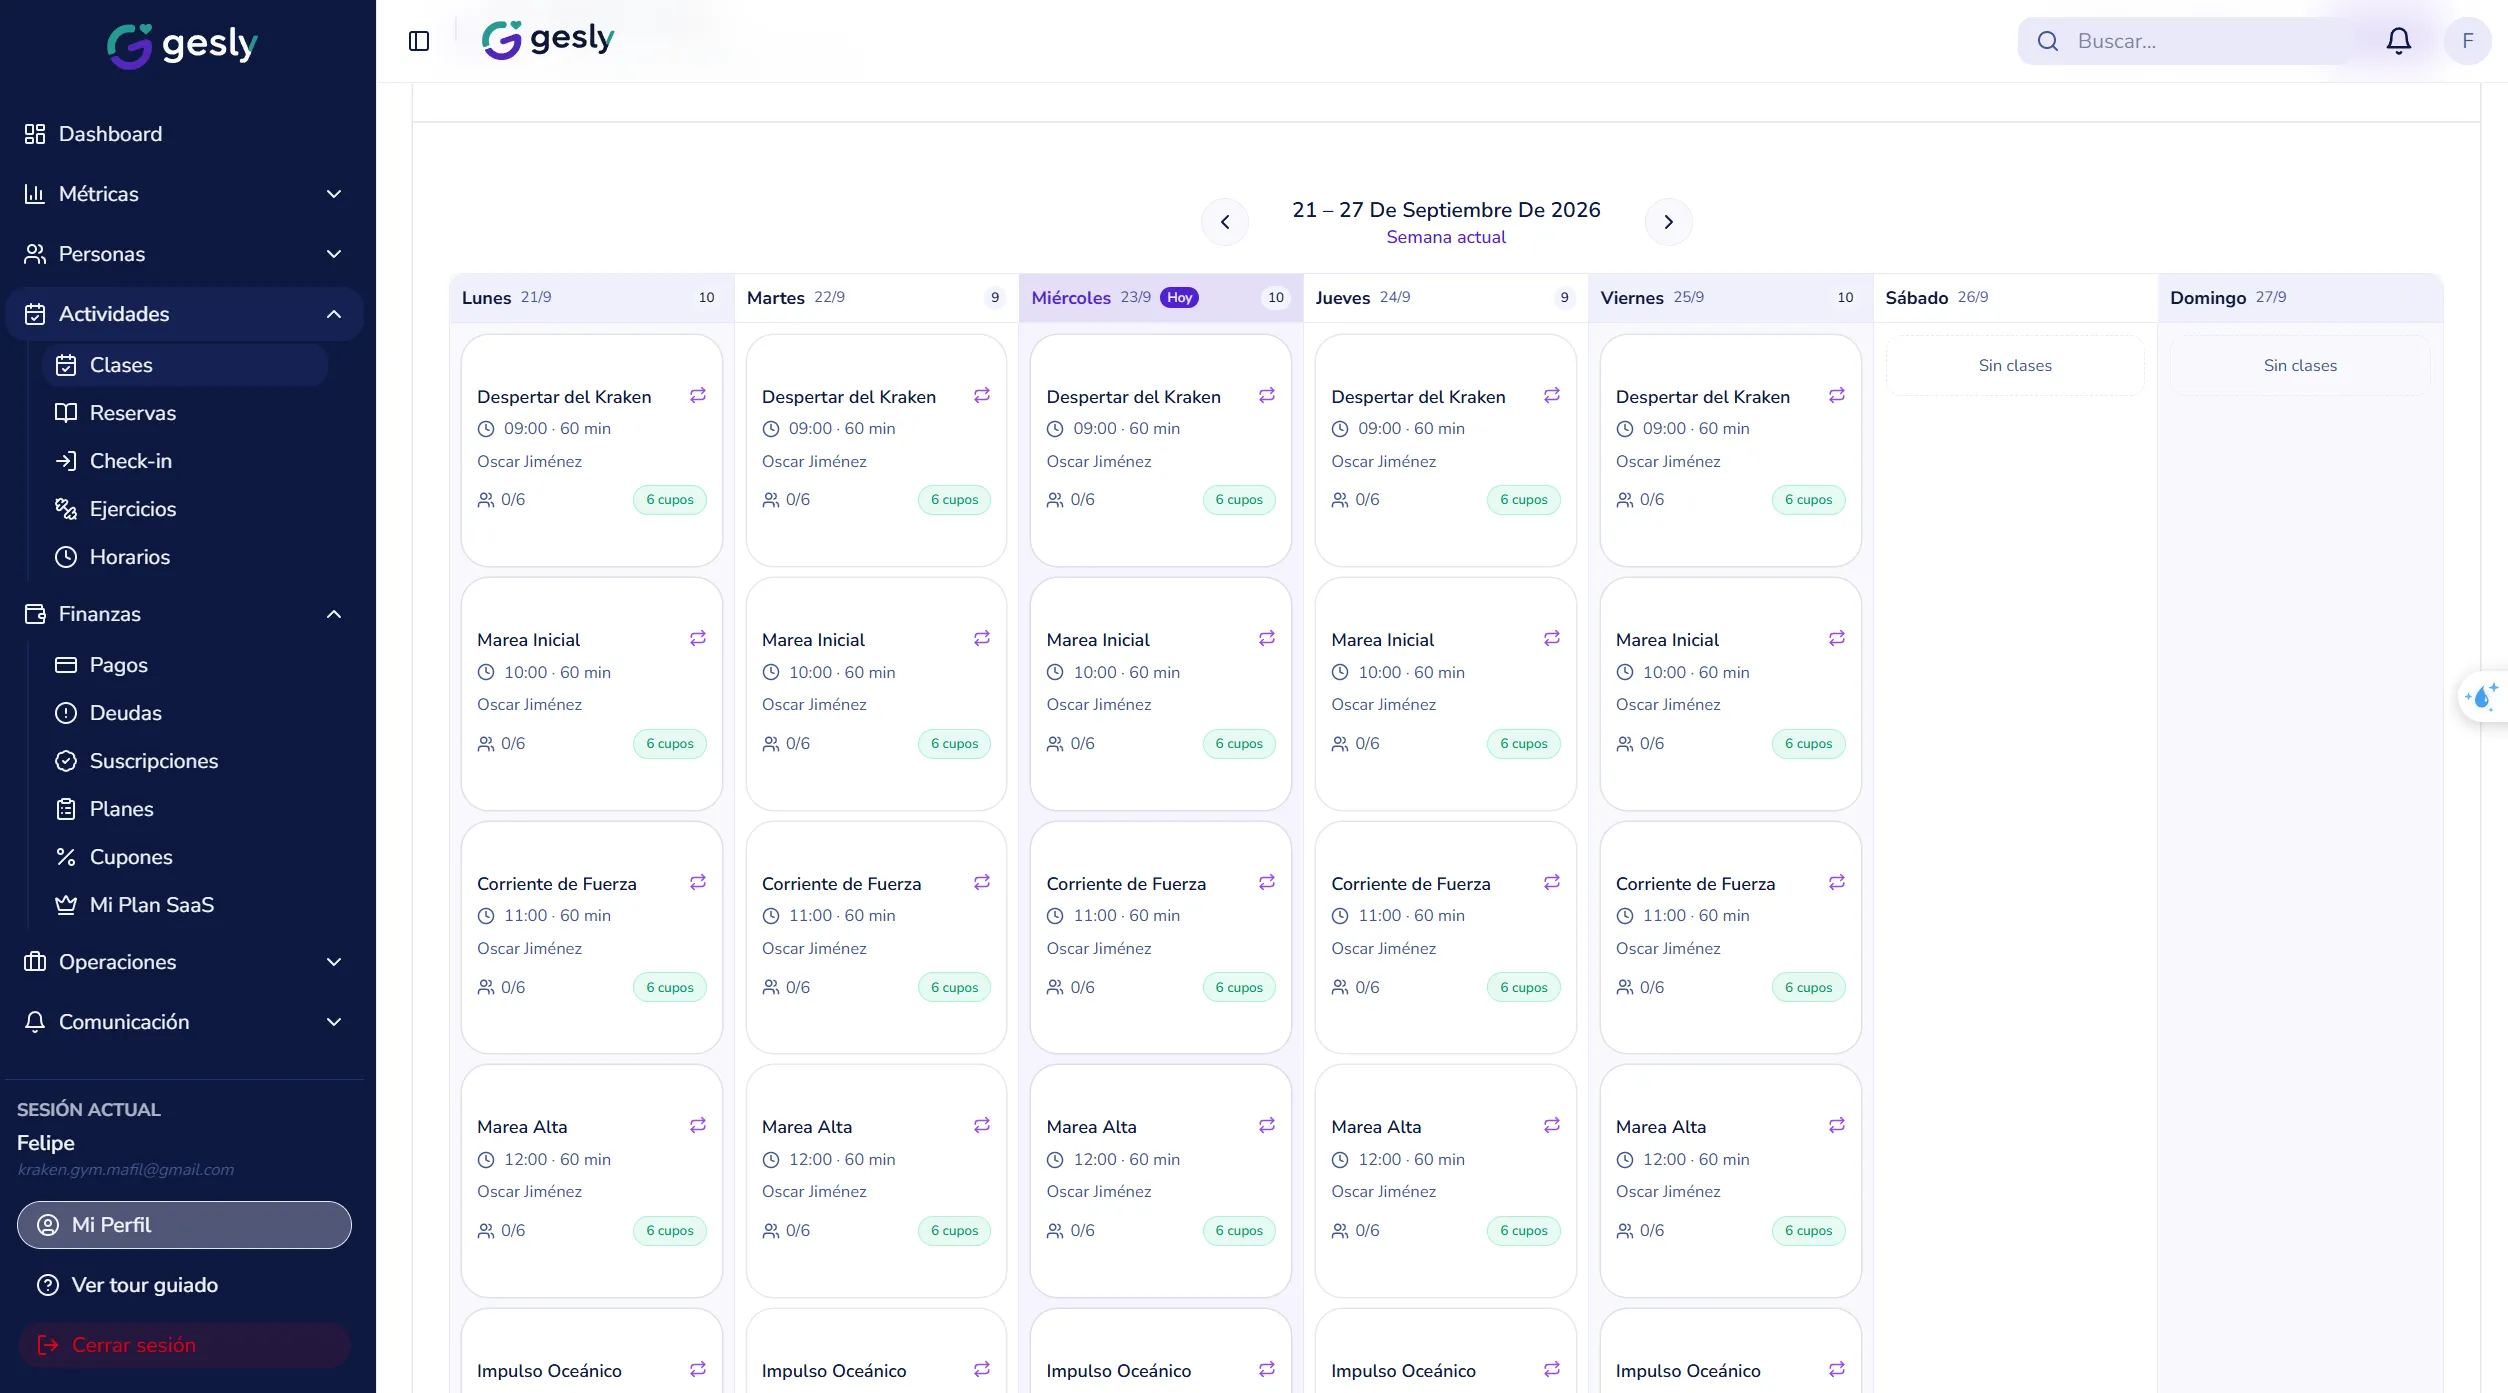This screenshot has width=2508, height=1393.
Task: Open the floating water-drop assistant icon
Action: tap(2483, 696)
